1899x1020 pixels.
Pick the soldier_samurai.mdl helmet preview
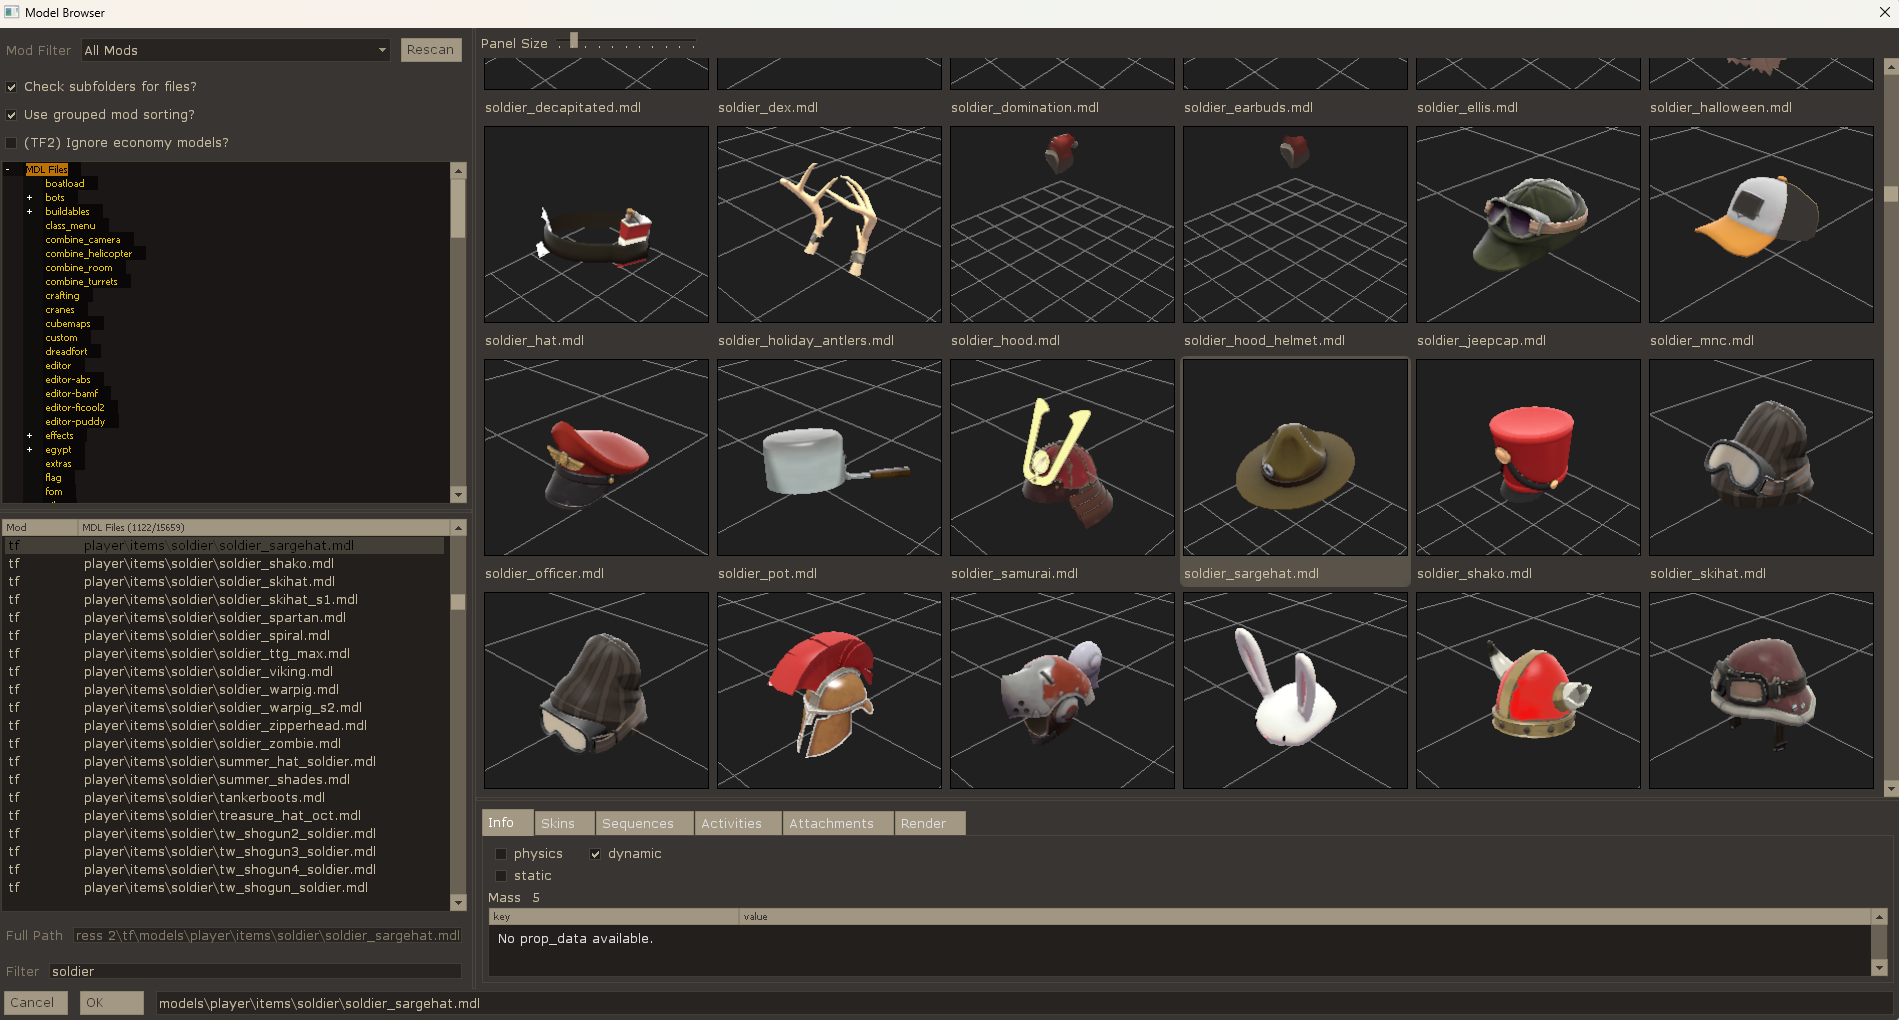coord(1062,457)
